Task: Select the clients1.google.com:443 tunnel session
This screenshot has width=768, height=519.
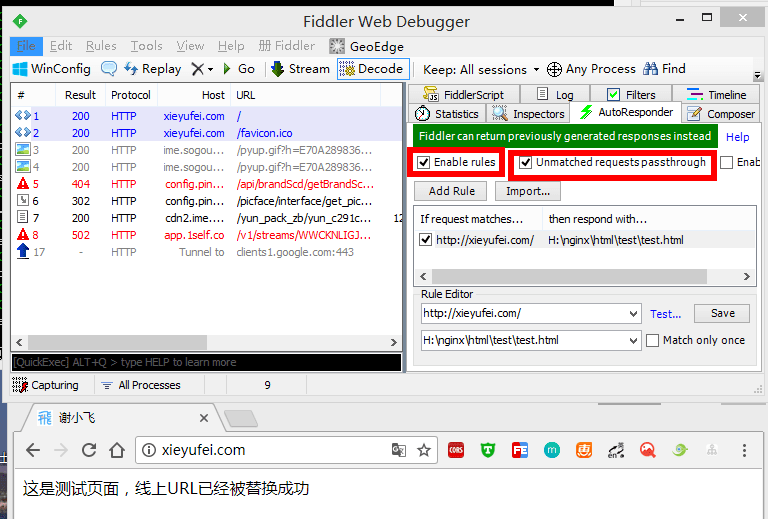Action: (x=208, y=252)
